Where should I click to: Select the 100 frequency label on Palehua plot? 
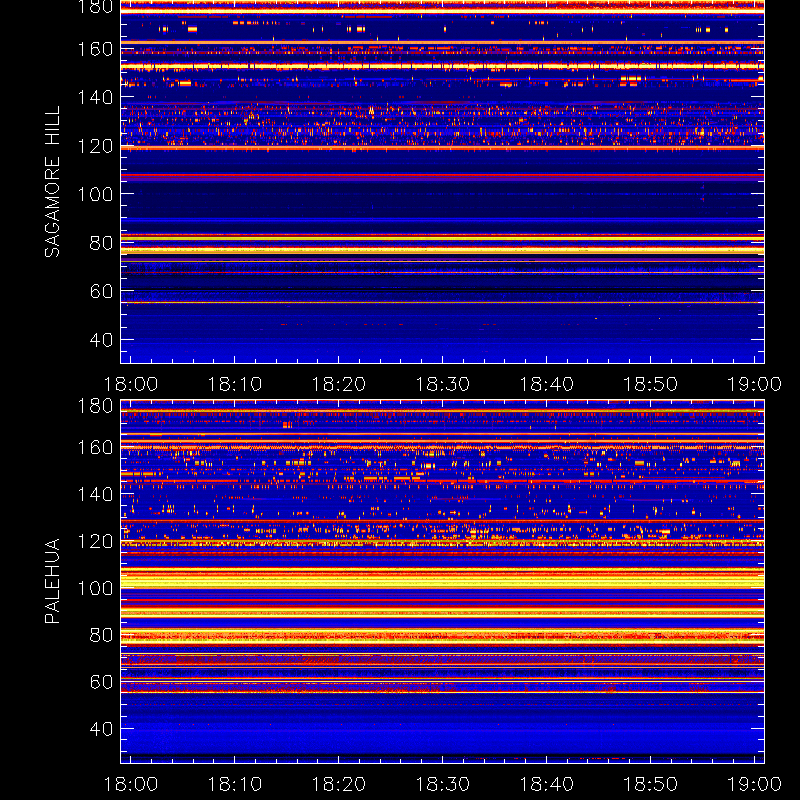pos(95,589)
